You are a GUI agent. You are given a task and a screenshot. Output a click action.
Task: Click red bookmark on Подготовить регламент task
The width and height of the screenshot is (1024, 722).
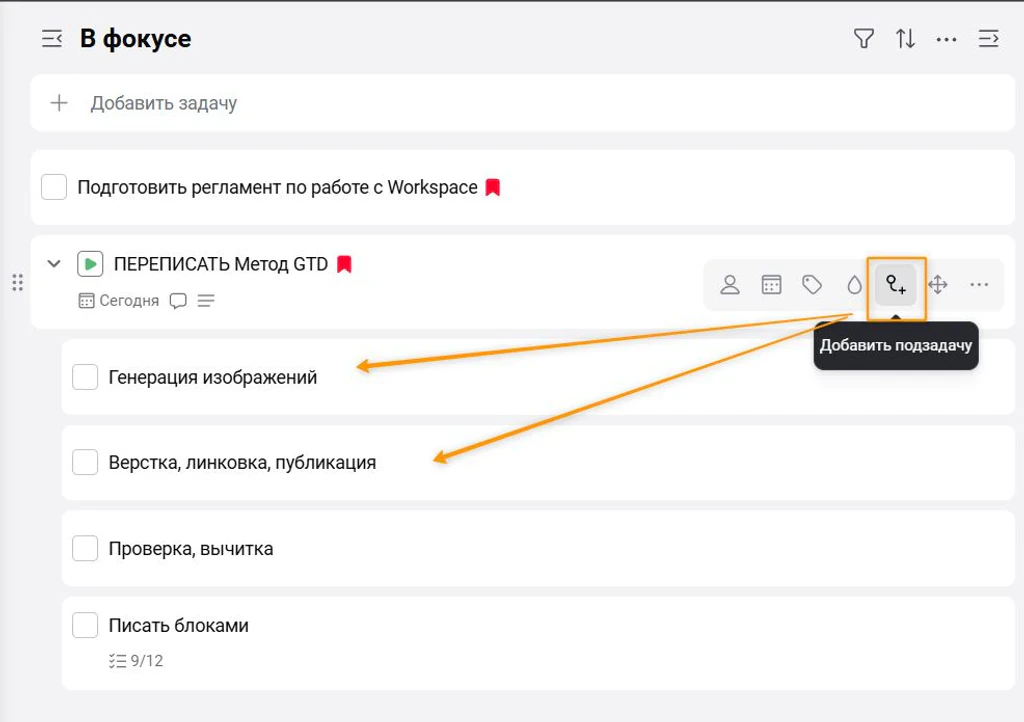click(x=493, y=187)
